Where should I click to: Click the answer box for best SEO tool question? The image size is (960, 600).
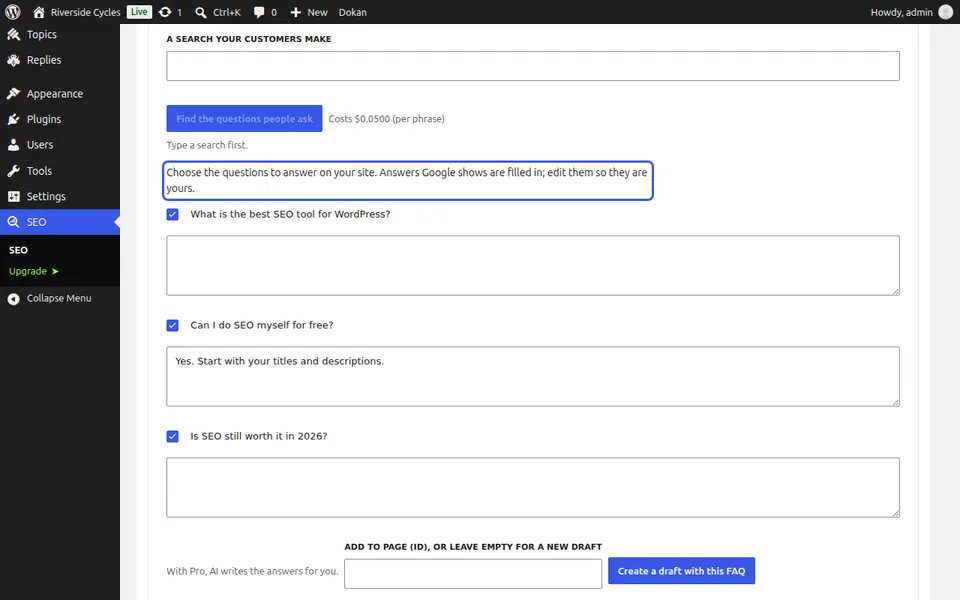coord(533,266)
